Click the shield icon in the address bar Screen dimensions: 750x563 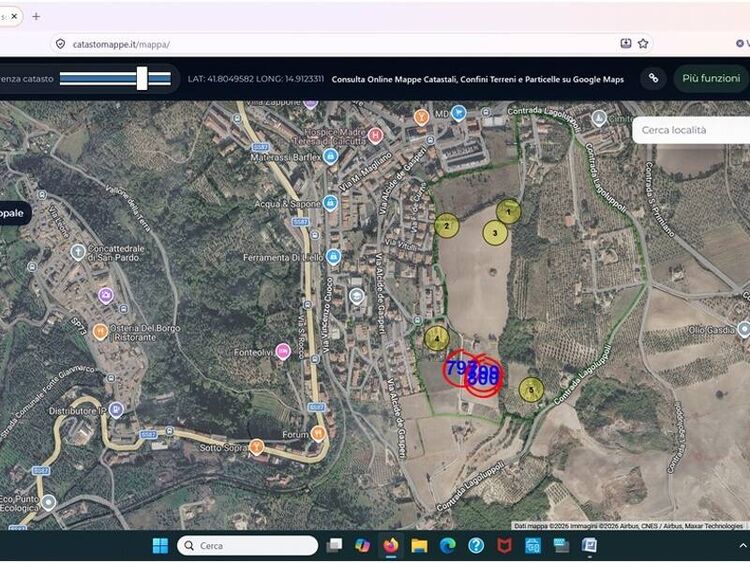[x=60, y=44]
